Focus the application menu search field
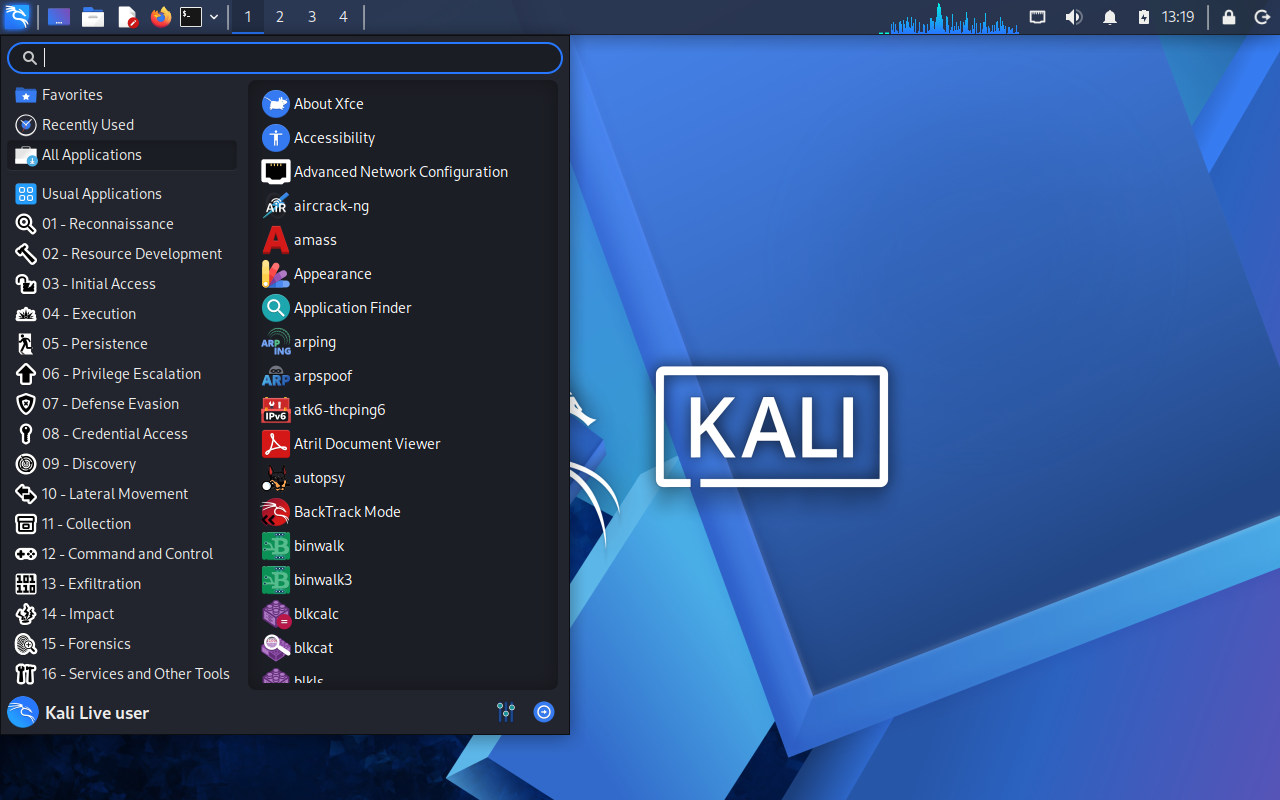1280x800 pixels. (285, 58)
